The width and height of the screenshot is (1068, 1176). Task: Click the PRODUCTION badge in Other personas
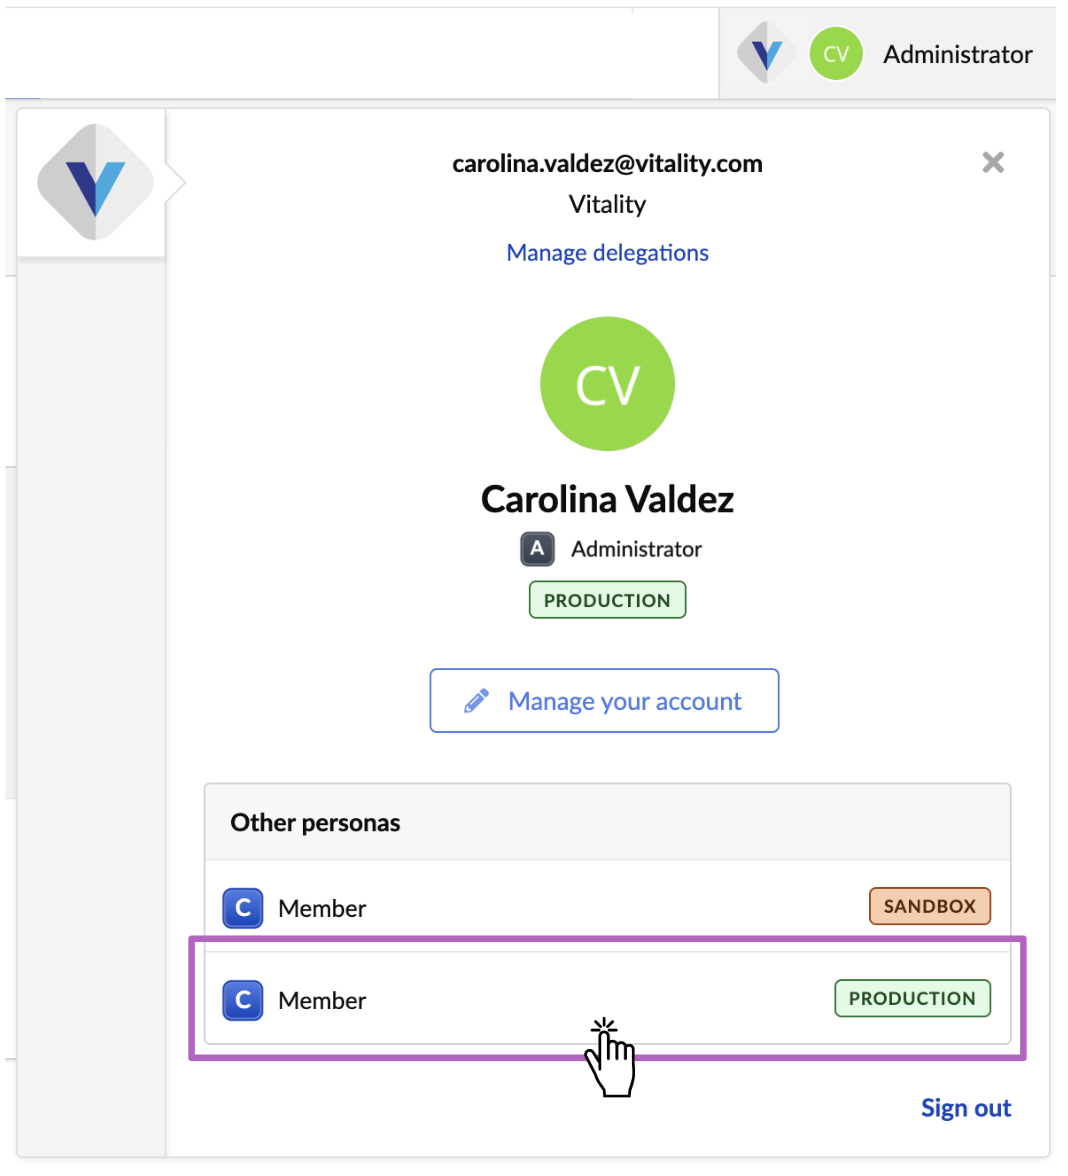912,998
